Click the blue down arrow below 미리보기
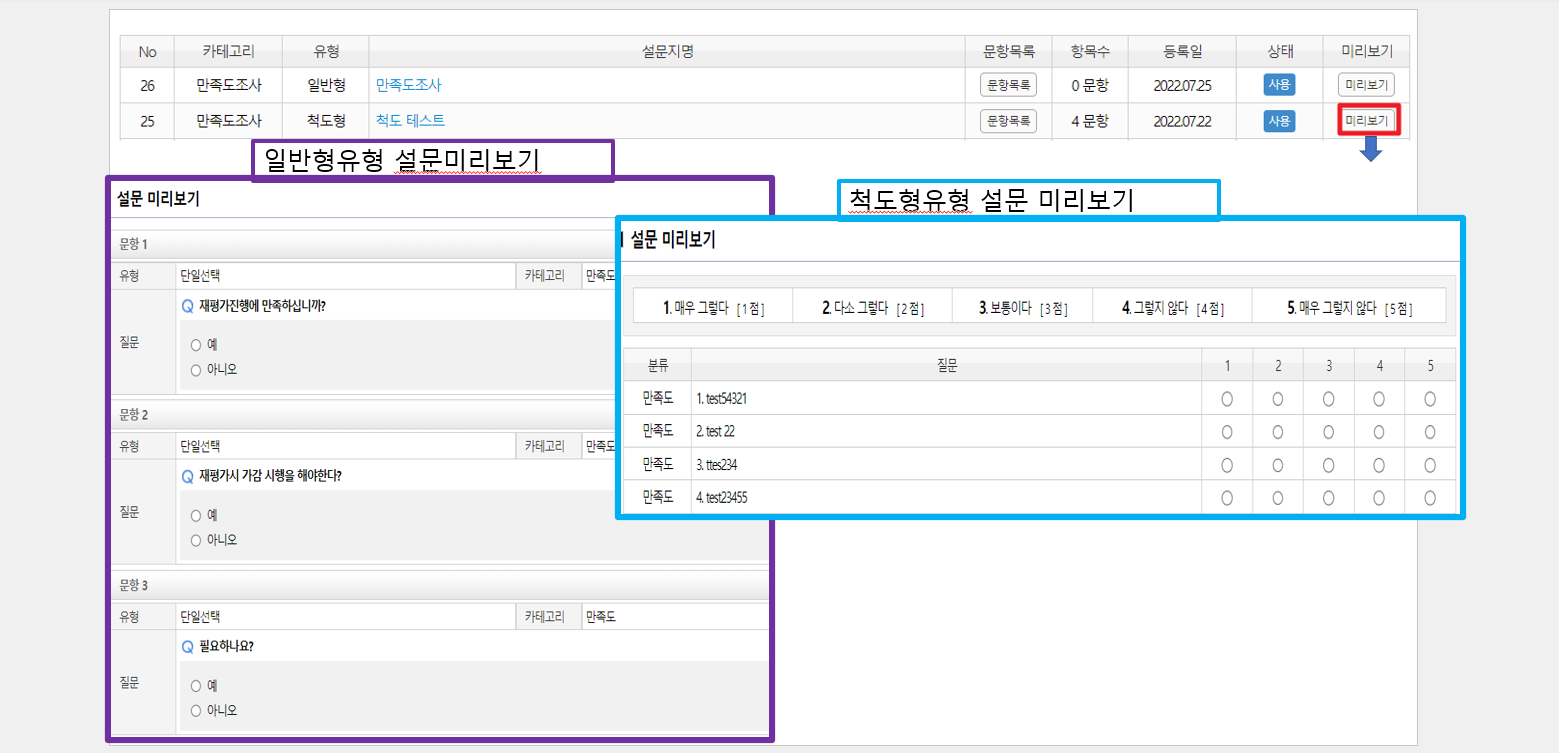 point(1371,149)
